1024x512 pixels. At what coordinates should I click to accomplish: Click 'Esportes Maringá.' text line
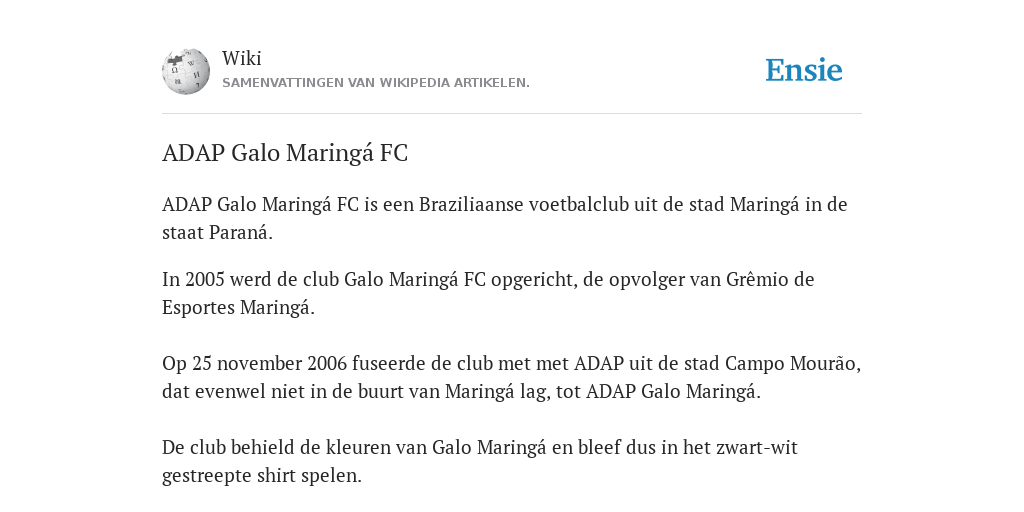[238, 308]
